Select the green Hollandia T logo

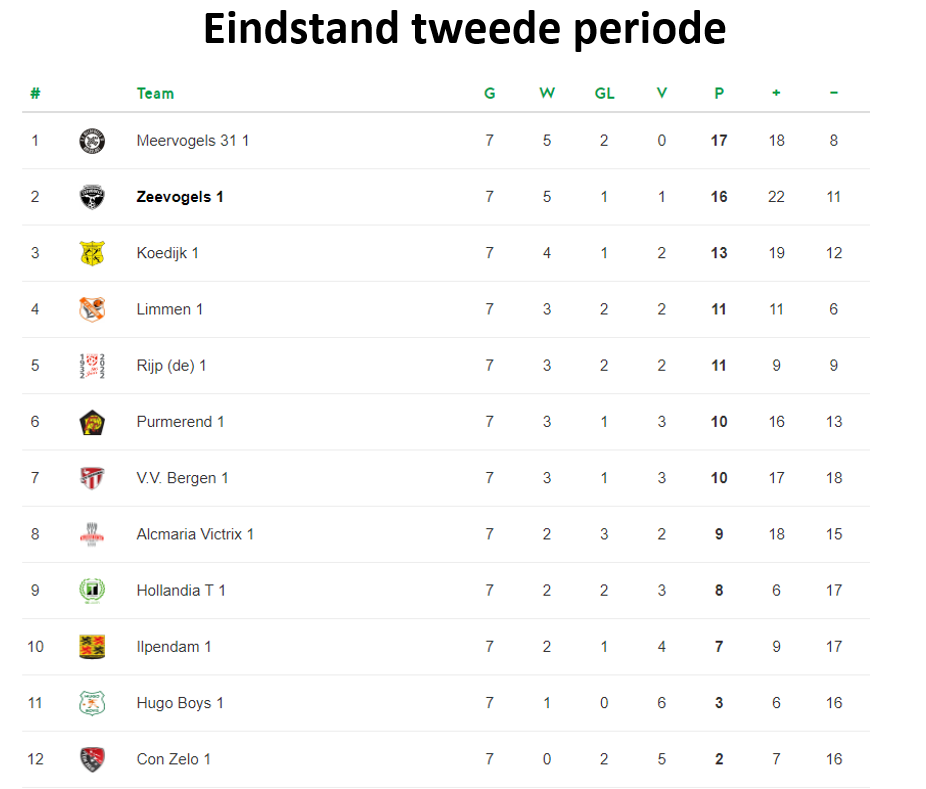coord(92,591)
